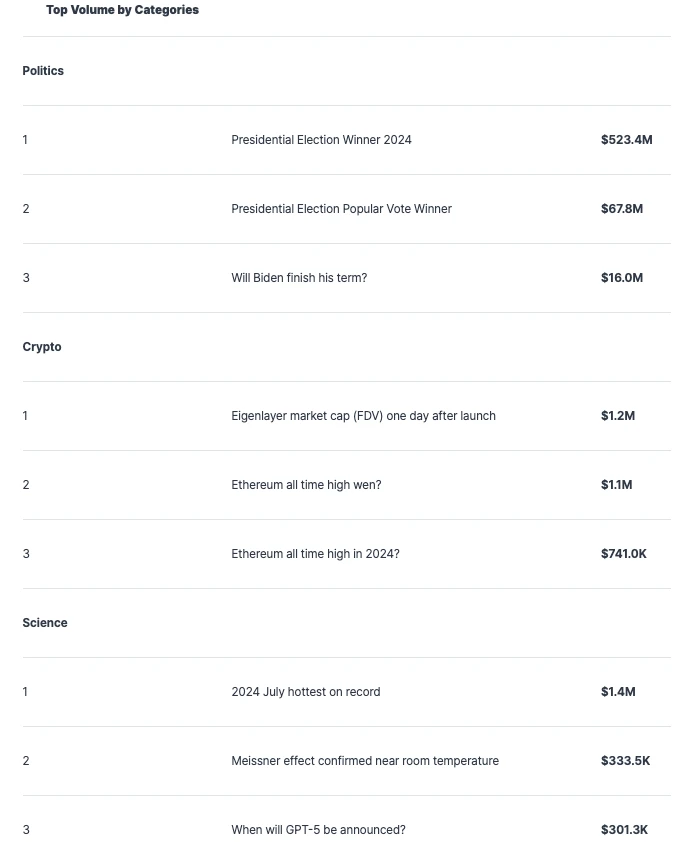Viewport: 693px width, 865px height.
Task: Click the Meissner effect confirmed market link
Action: pos(365,761)
